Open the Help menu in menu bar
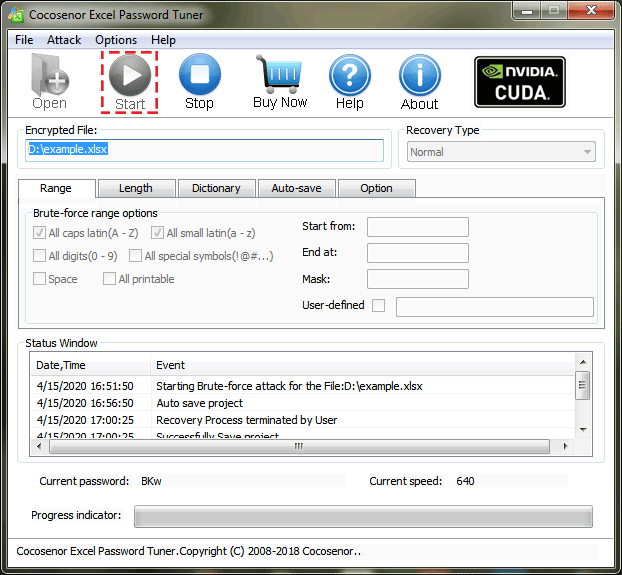 coord(163,40)
